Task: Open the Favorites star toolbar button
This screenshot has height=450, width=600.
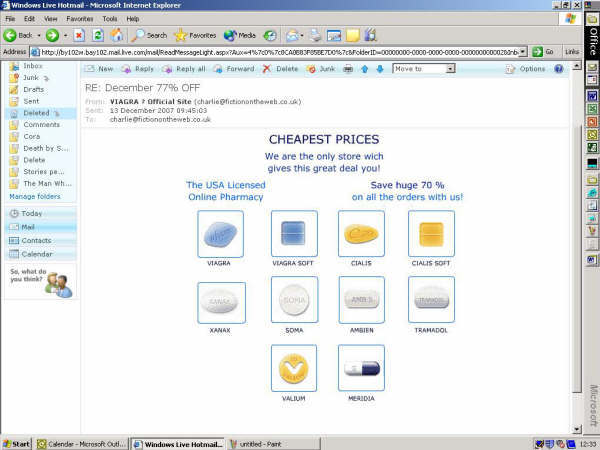Action: tap(196, 36)
